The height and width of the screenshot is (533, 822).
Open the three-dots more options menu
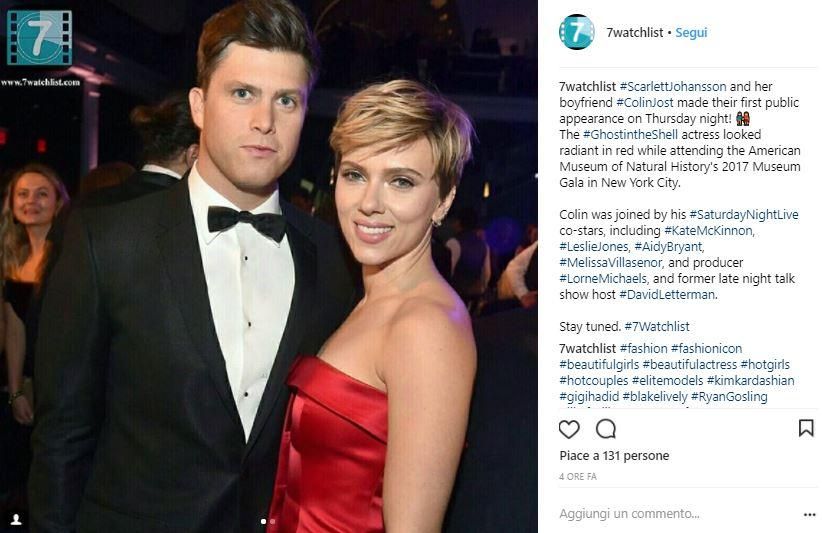pyautogui.click(x=809, y=515)
